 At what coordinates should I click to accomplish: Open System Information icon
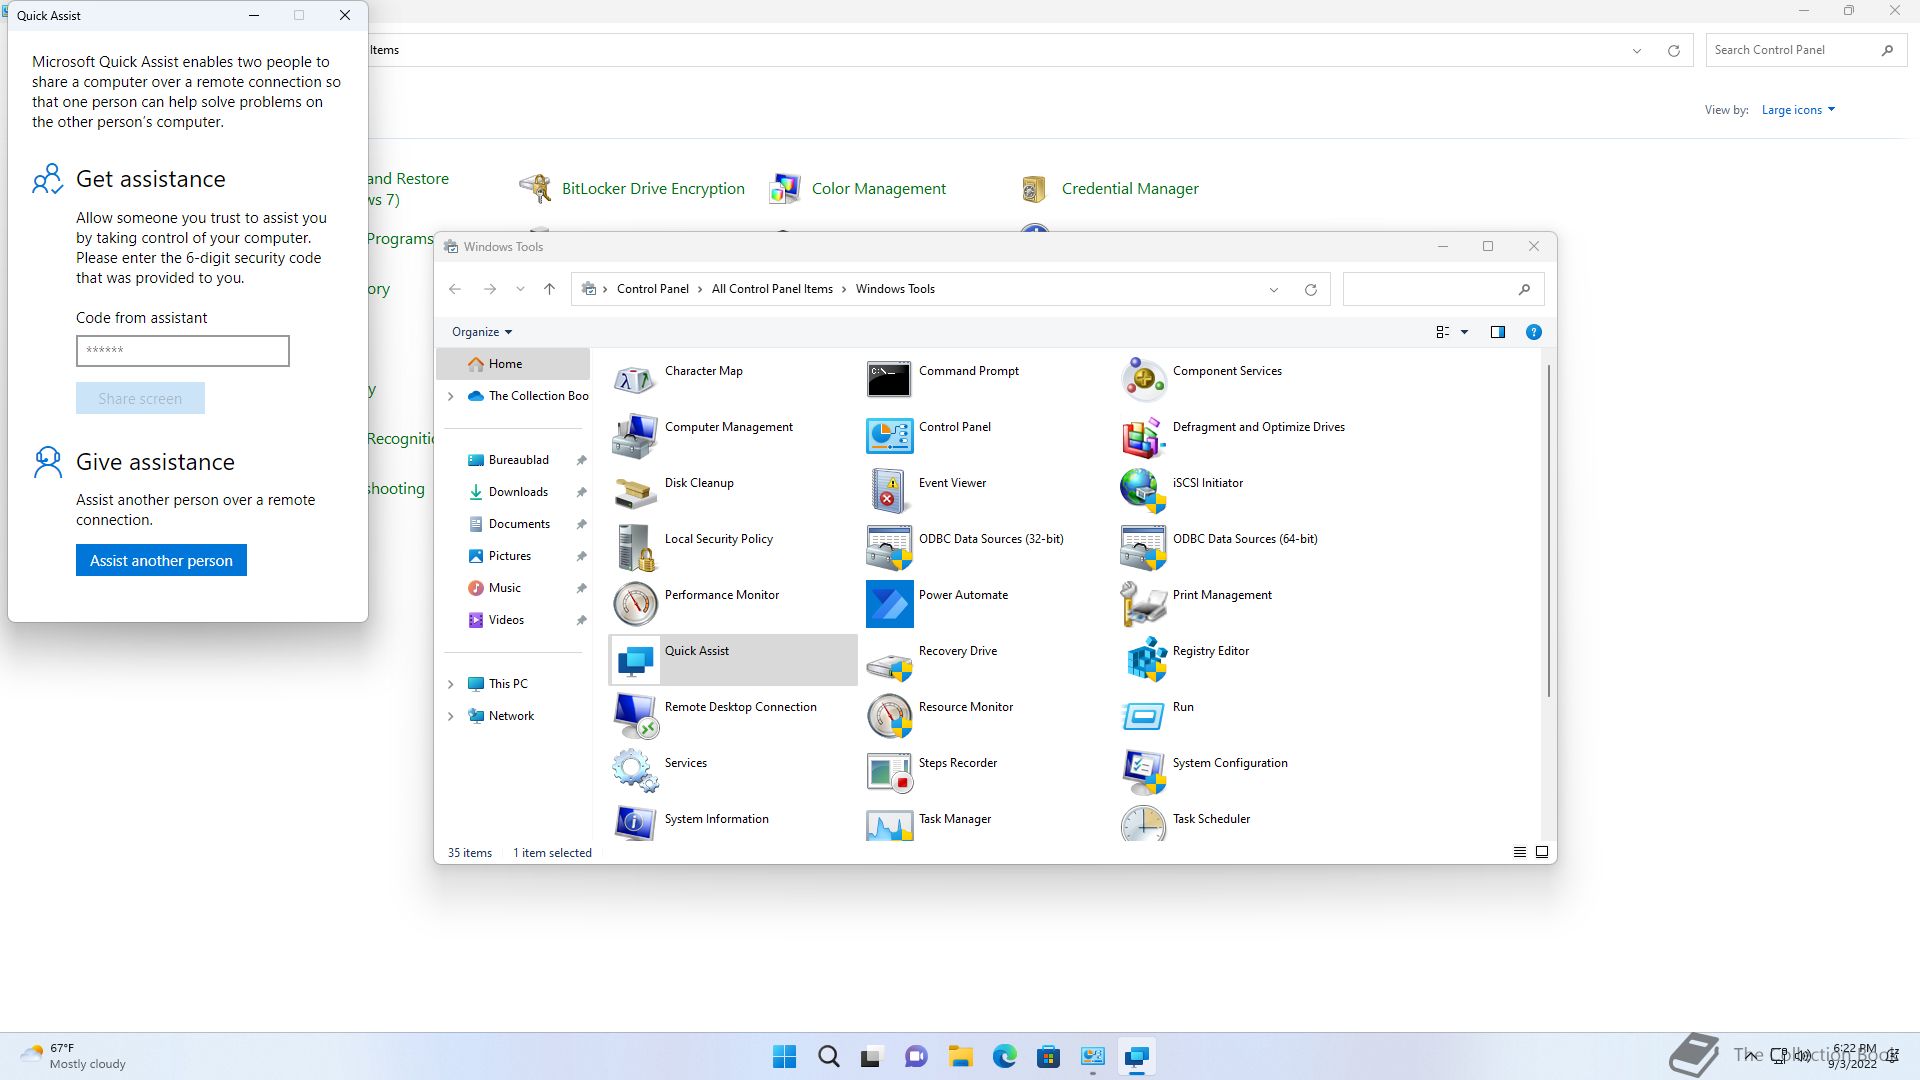[634, 823]
